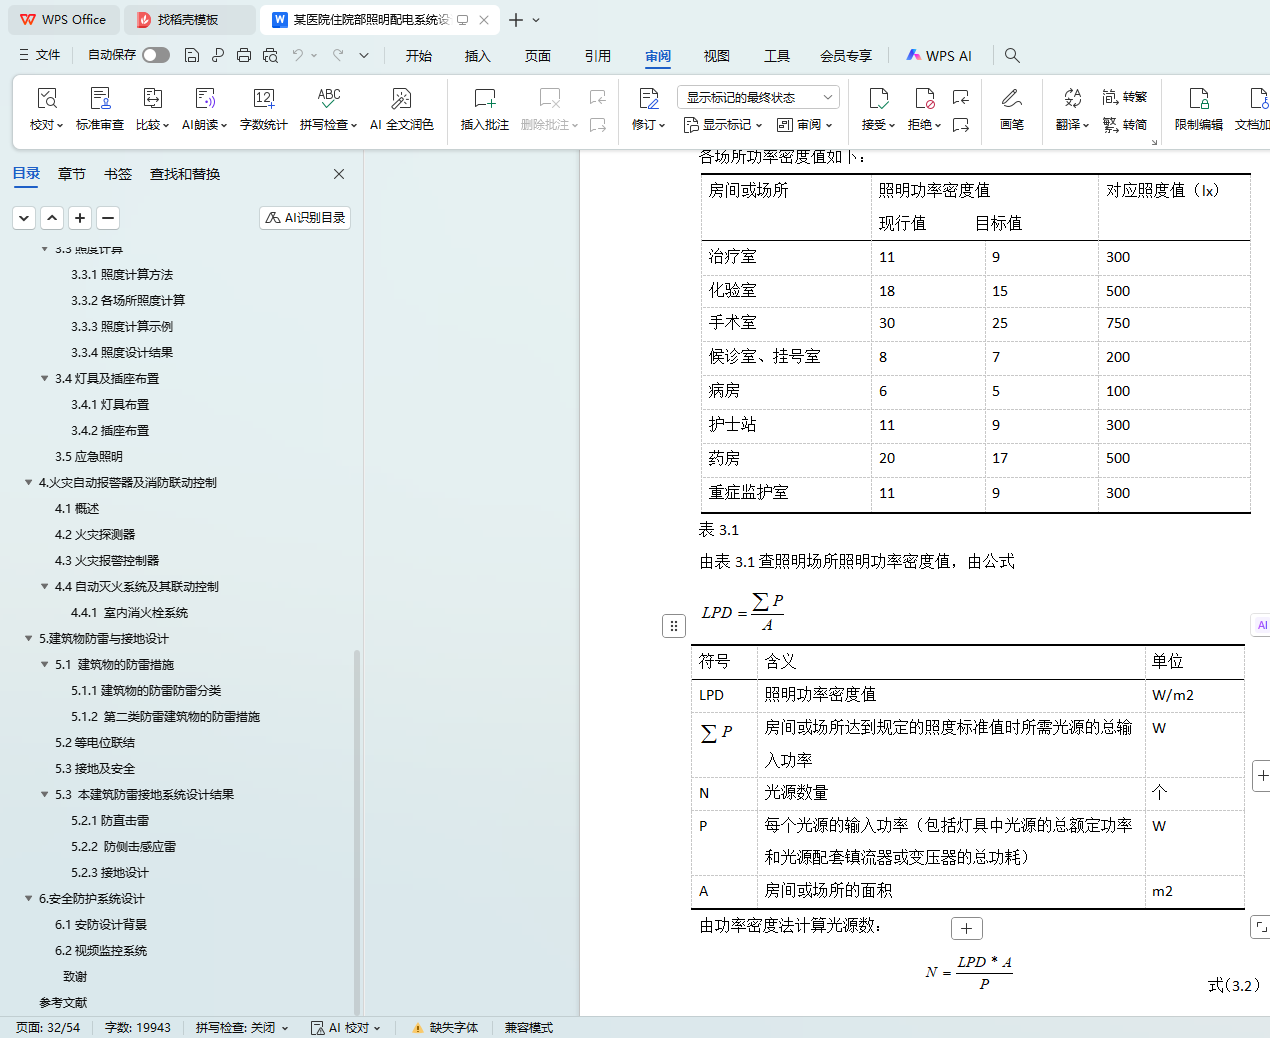Collapse 5.建筑物防雷与接地设计 section

28,638
